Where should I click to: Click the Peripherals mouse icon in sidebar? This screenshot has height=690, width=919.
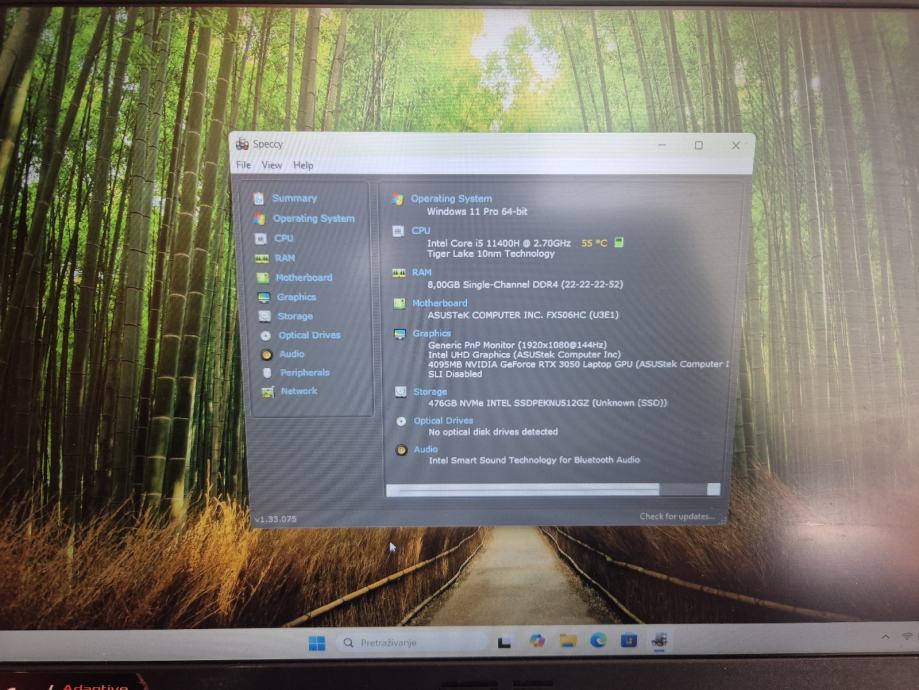pyautogui.click(x=267, y=373)
